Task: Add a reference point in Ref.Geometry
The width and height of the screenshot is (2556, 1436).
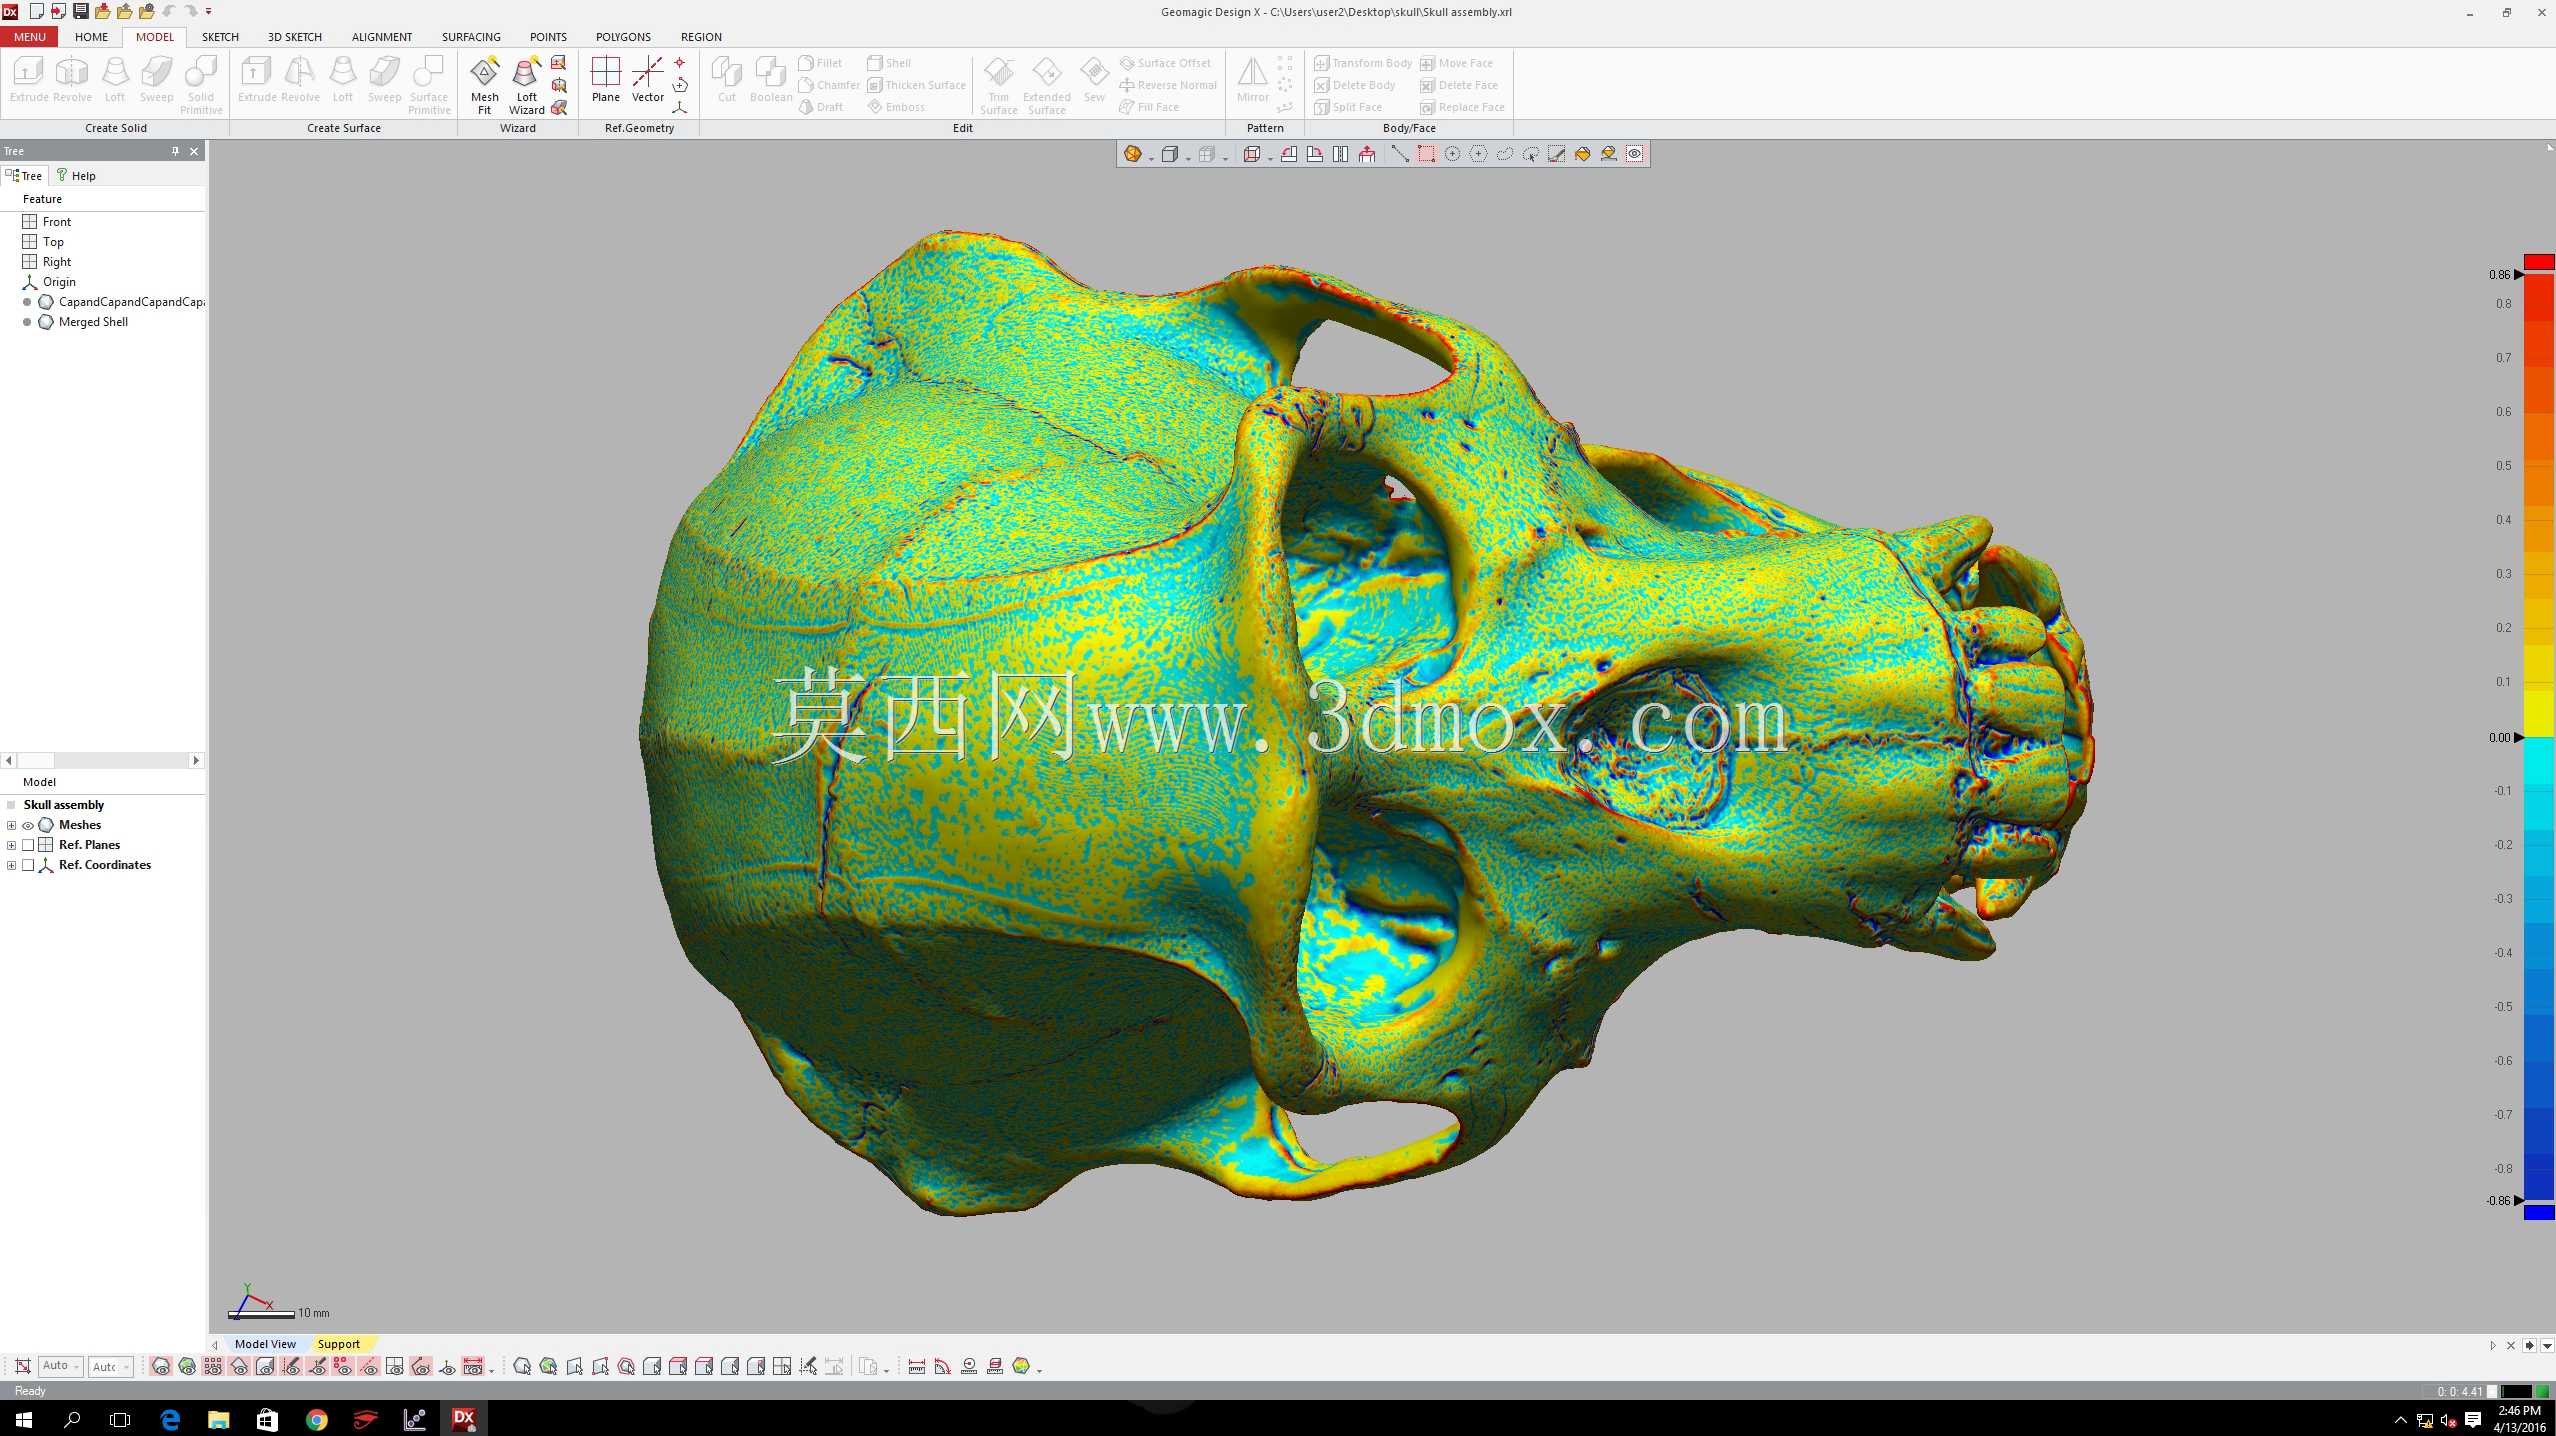Action: click(x=680, y=63)
